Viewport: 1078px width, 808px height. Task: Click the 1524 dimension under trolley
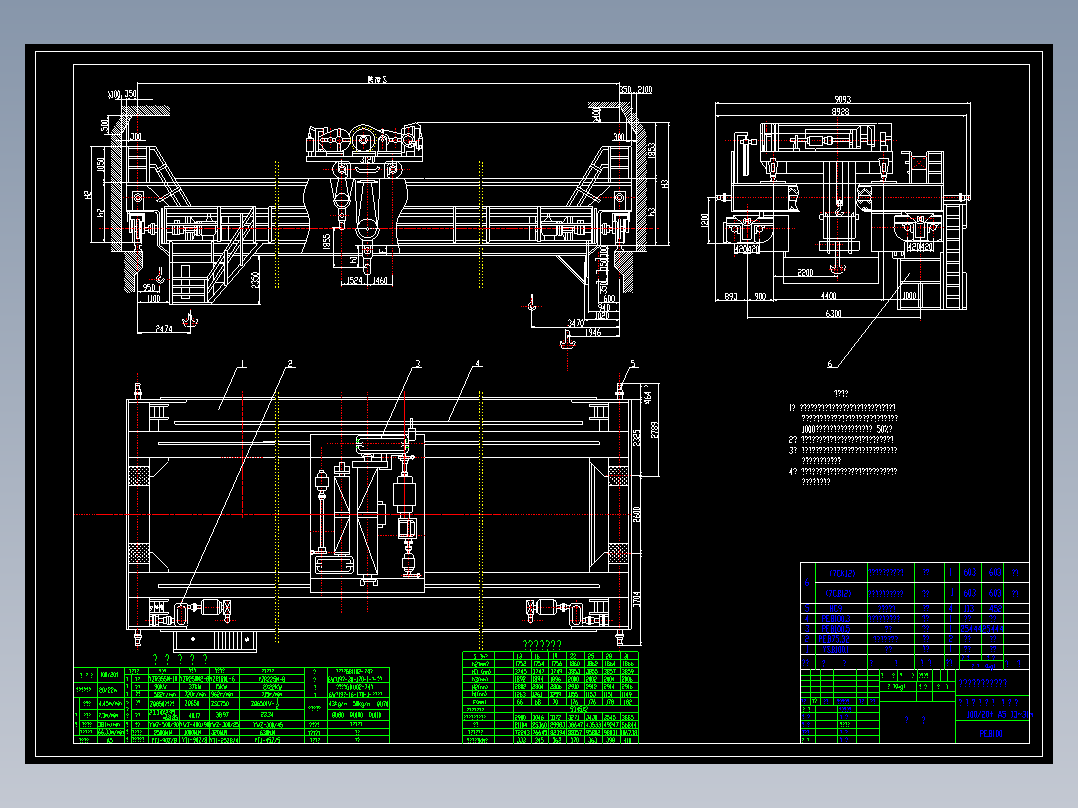click(353, 281)
